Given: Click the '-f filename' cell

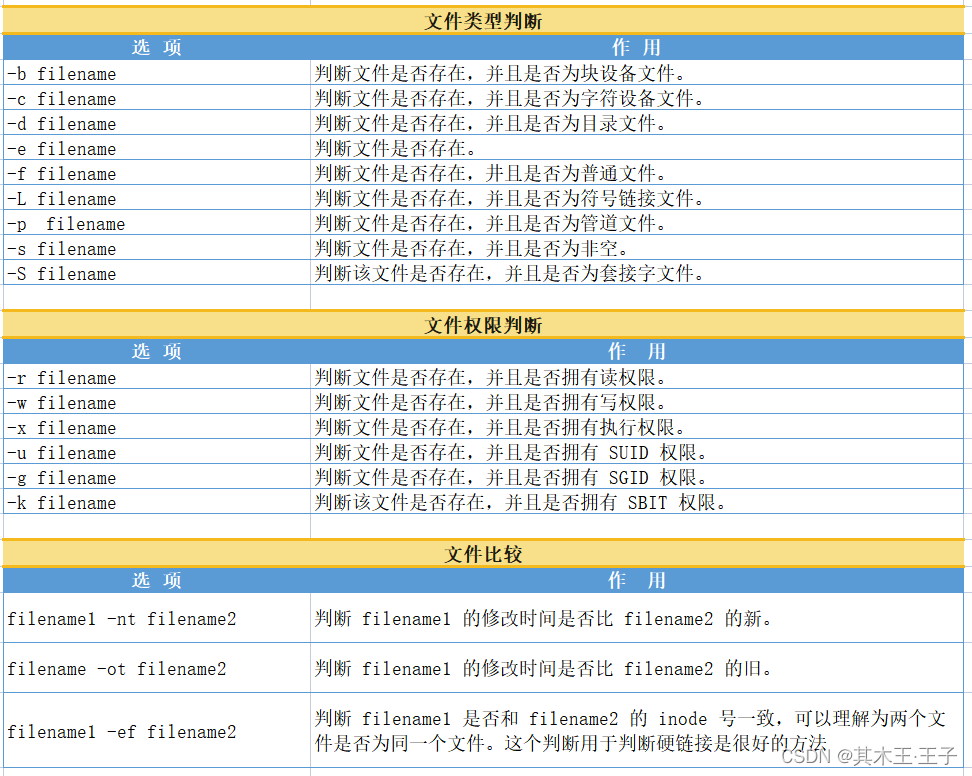Looking at the screenshot, I should coord(157,173).
